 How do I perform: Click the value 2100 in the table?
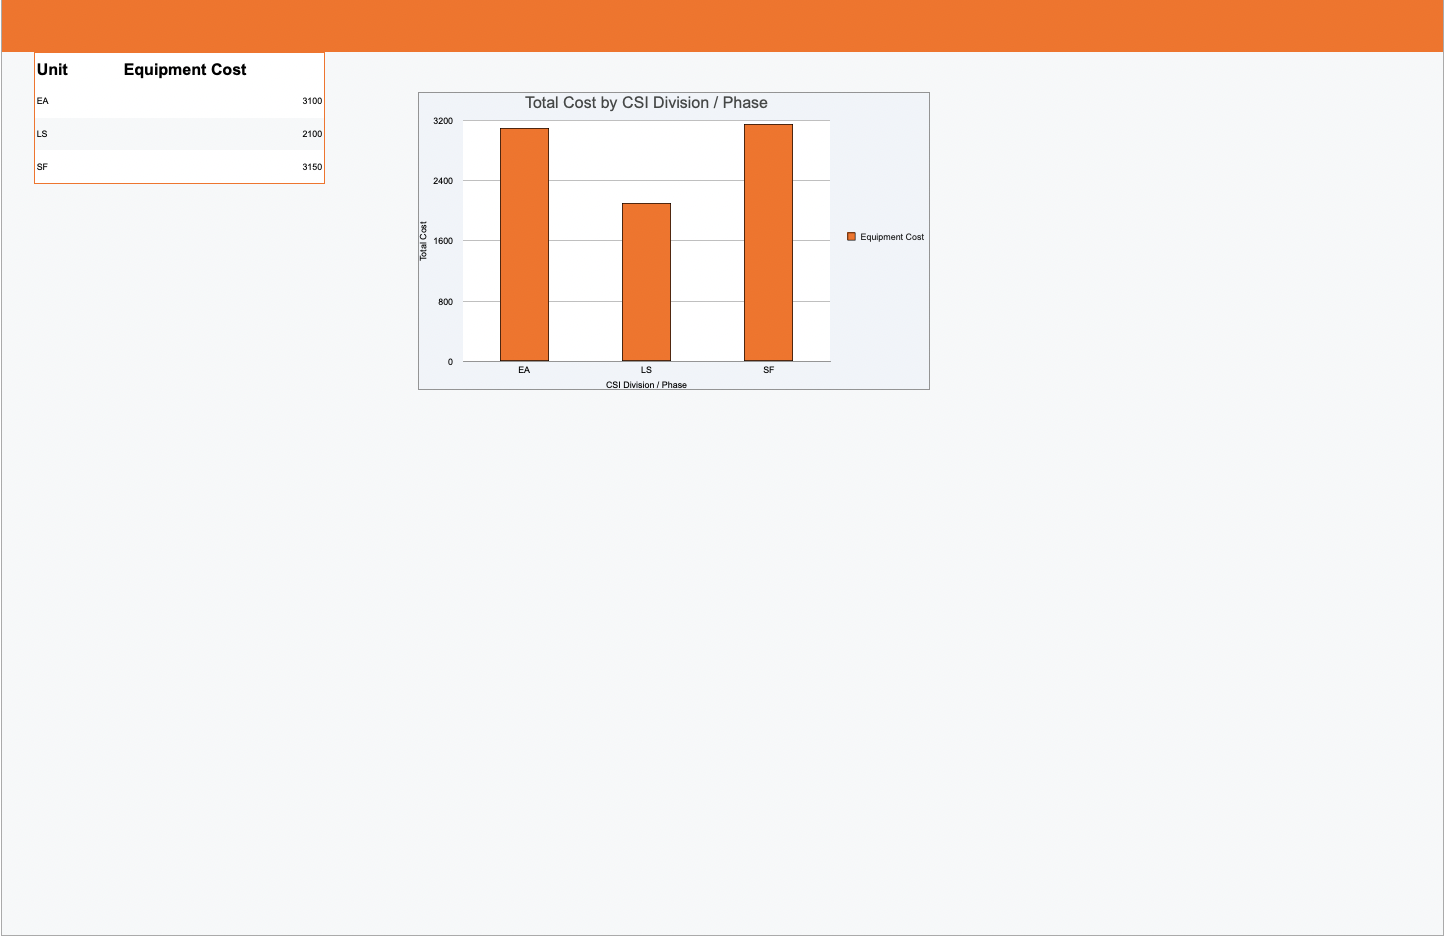pyautogui.click(x=311, y=133)
